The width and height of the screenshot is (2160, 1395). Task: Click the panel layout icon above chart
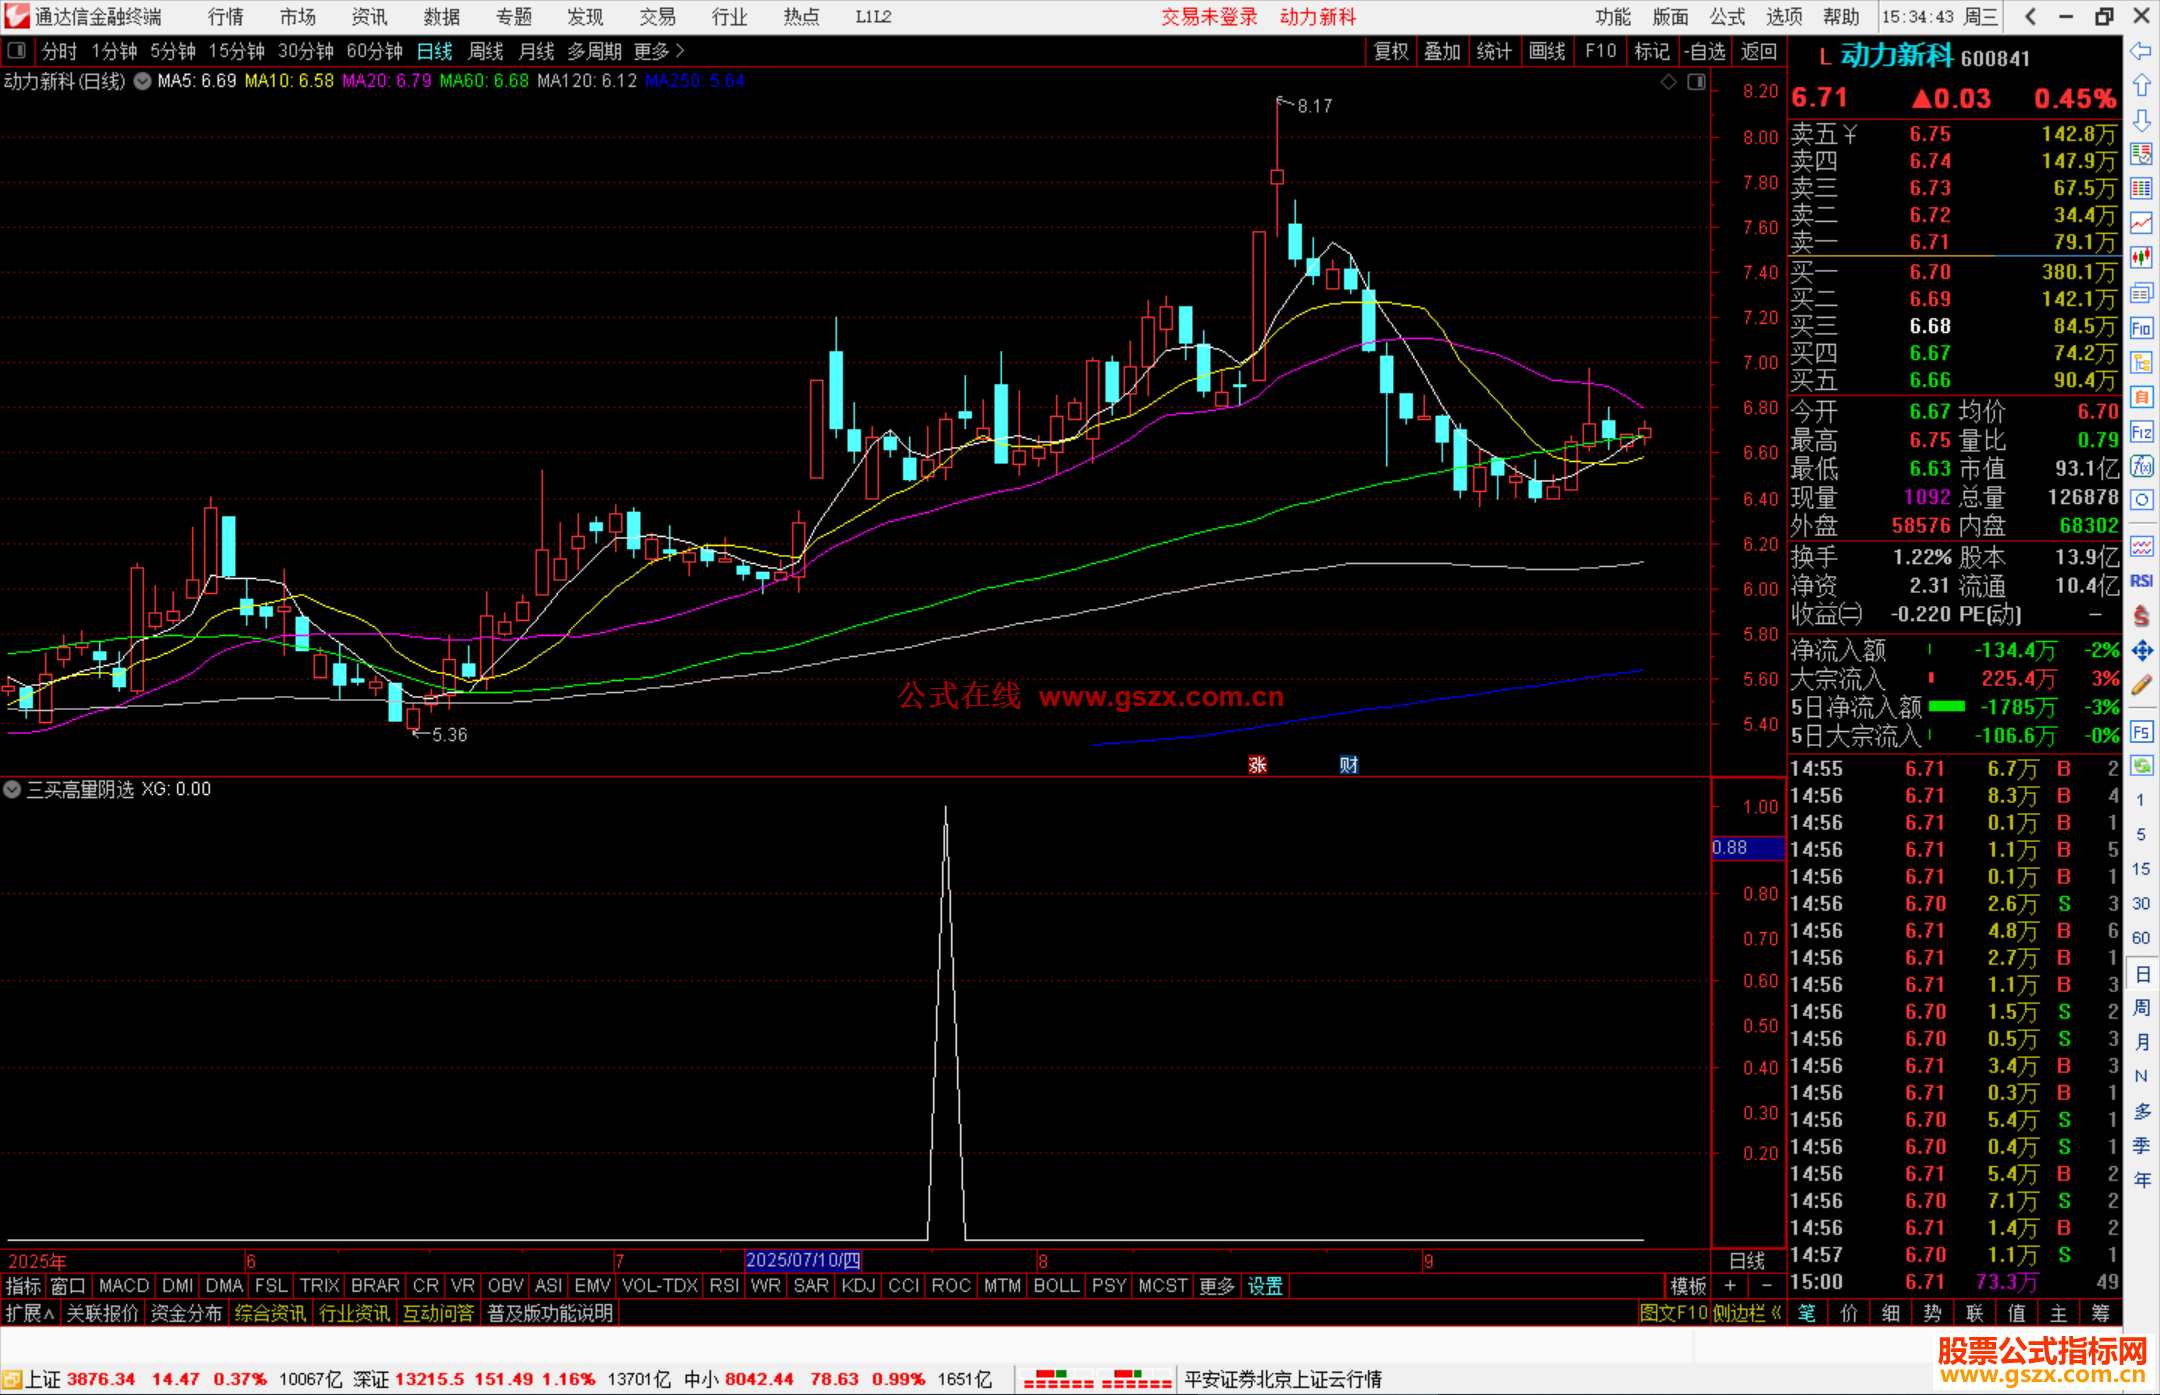point(1697,82)
